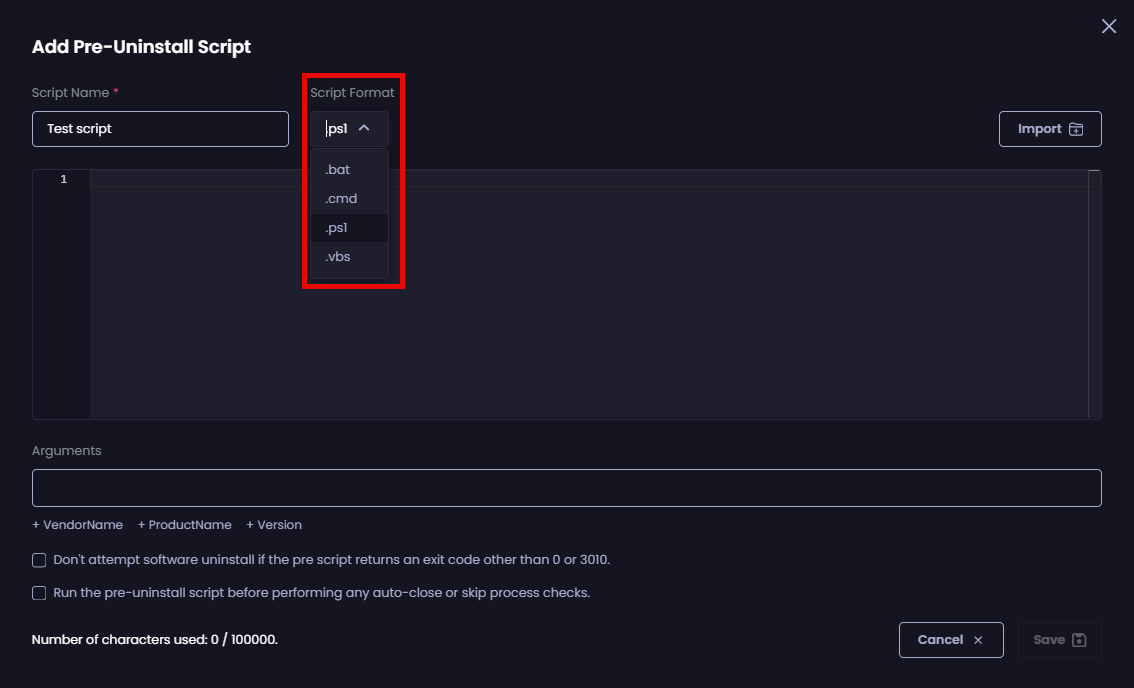This screenshot has height=688, width=1134.
Task: Focus the Arguments input box
Action: [566, 487]
